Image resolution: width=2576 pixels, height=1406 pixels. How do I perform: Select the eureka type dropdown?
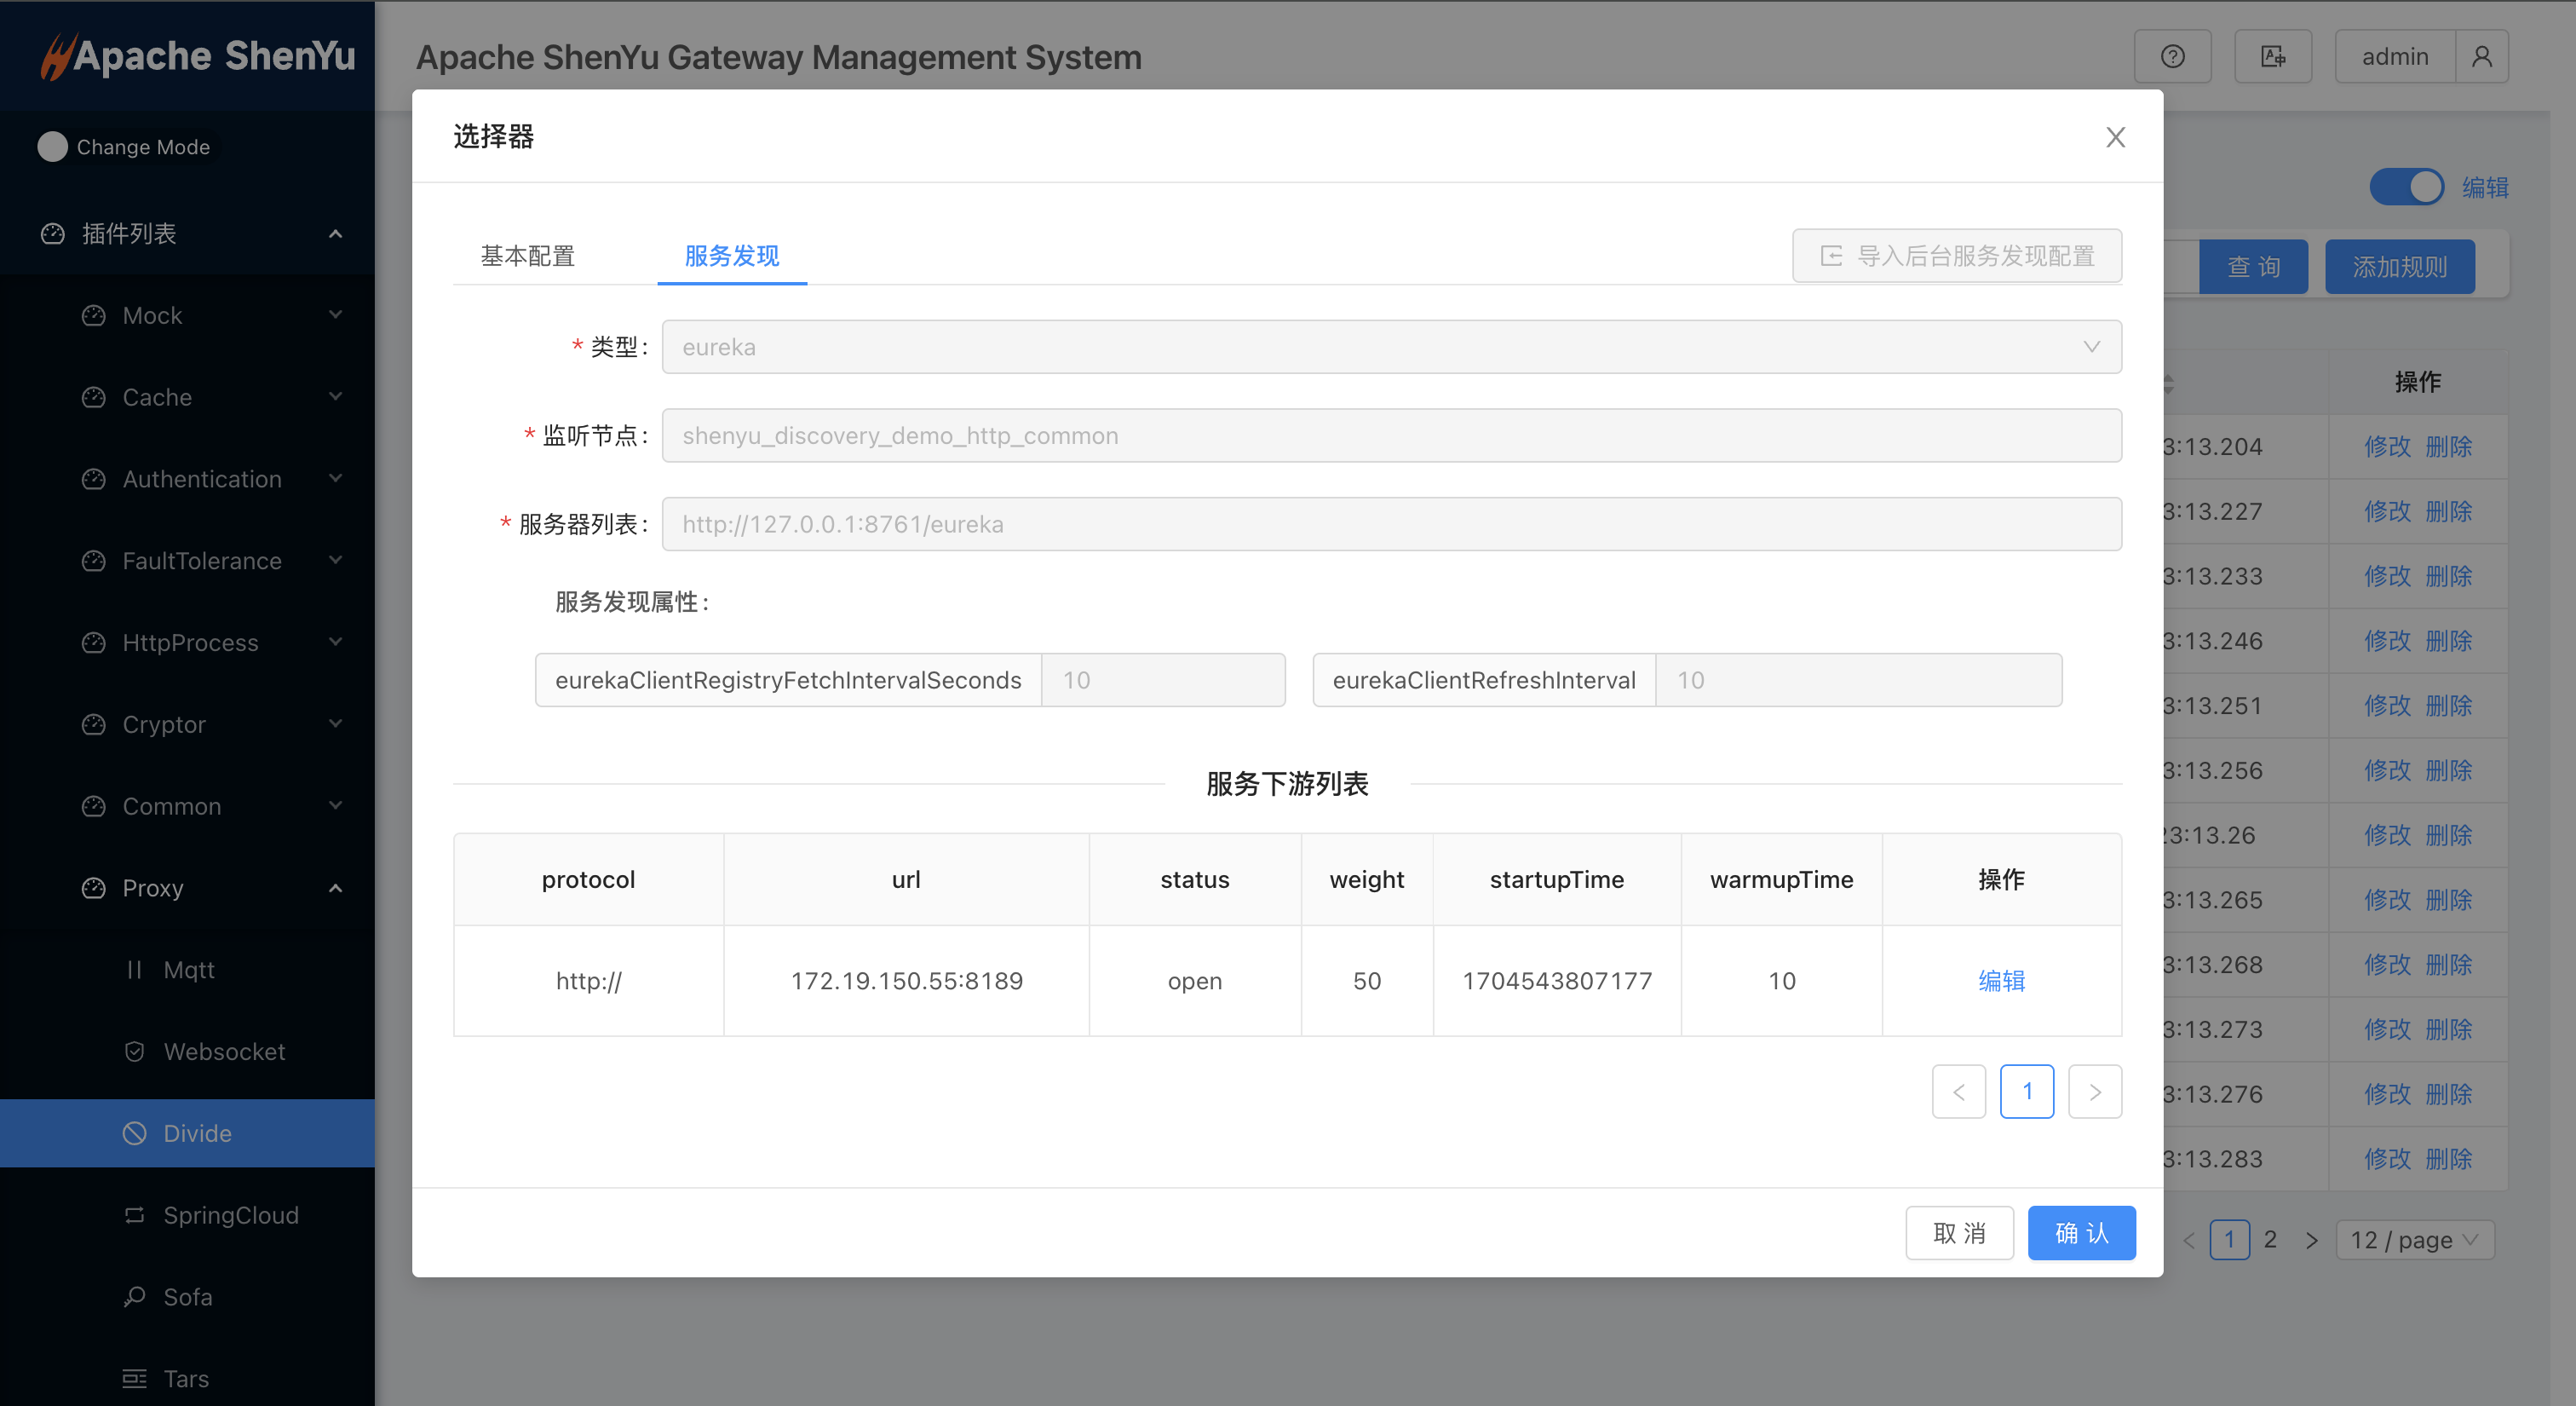[x=1391, y=346]
